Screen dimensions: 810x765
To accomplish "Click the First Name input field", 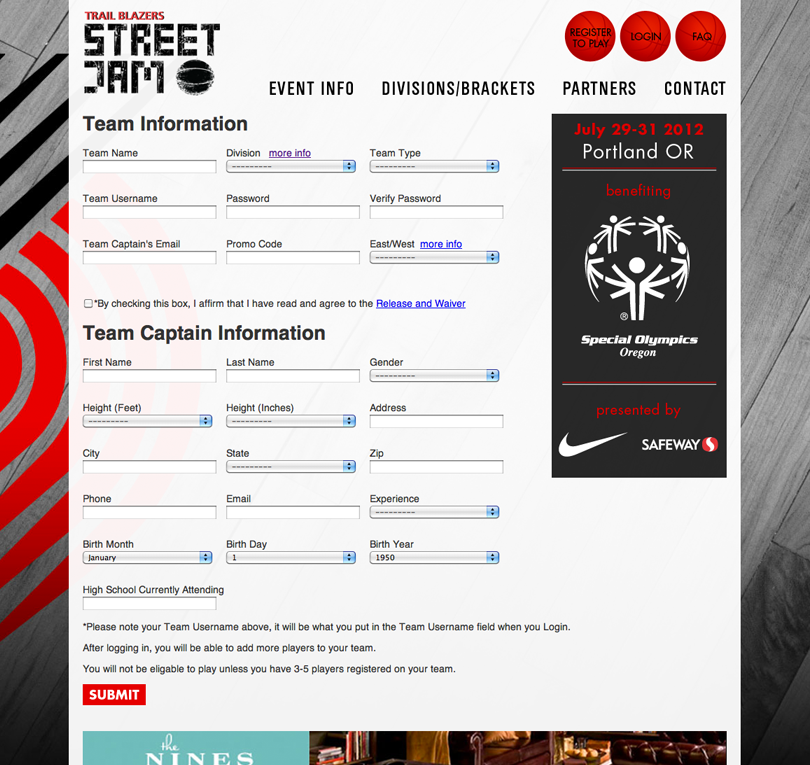I will point(149,376).
